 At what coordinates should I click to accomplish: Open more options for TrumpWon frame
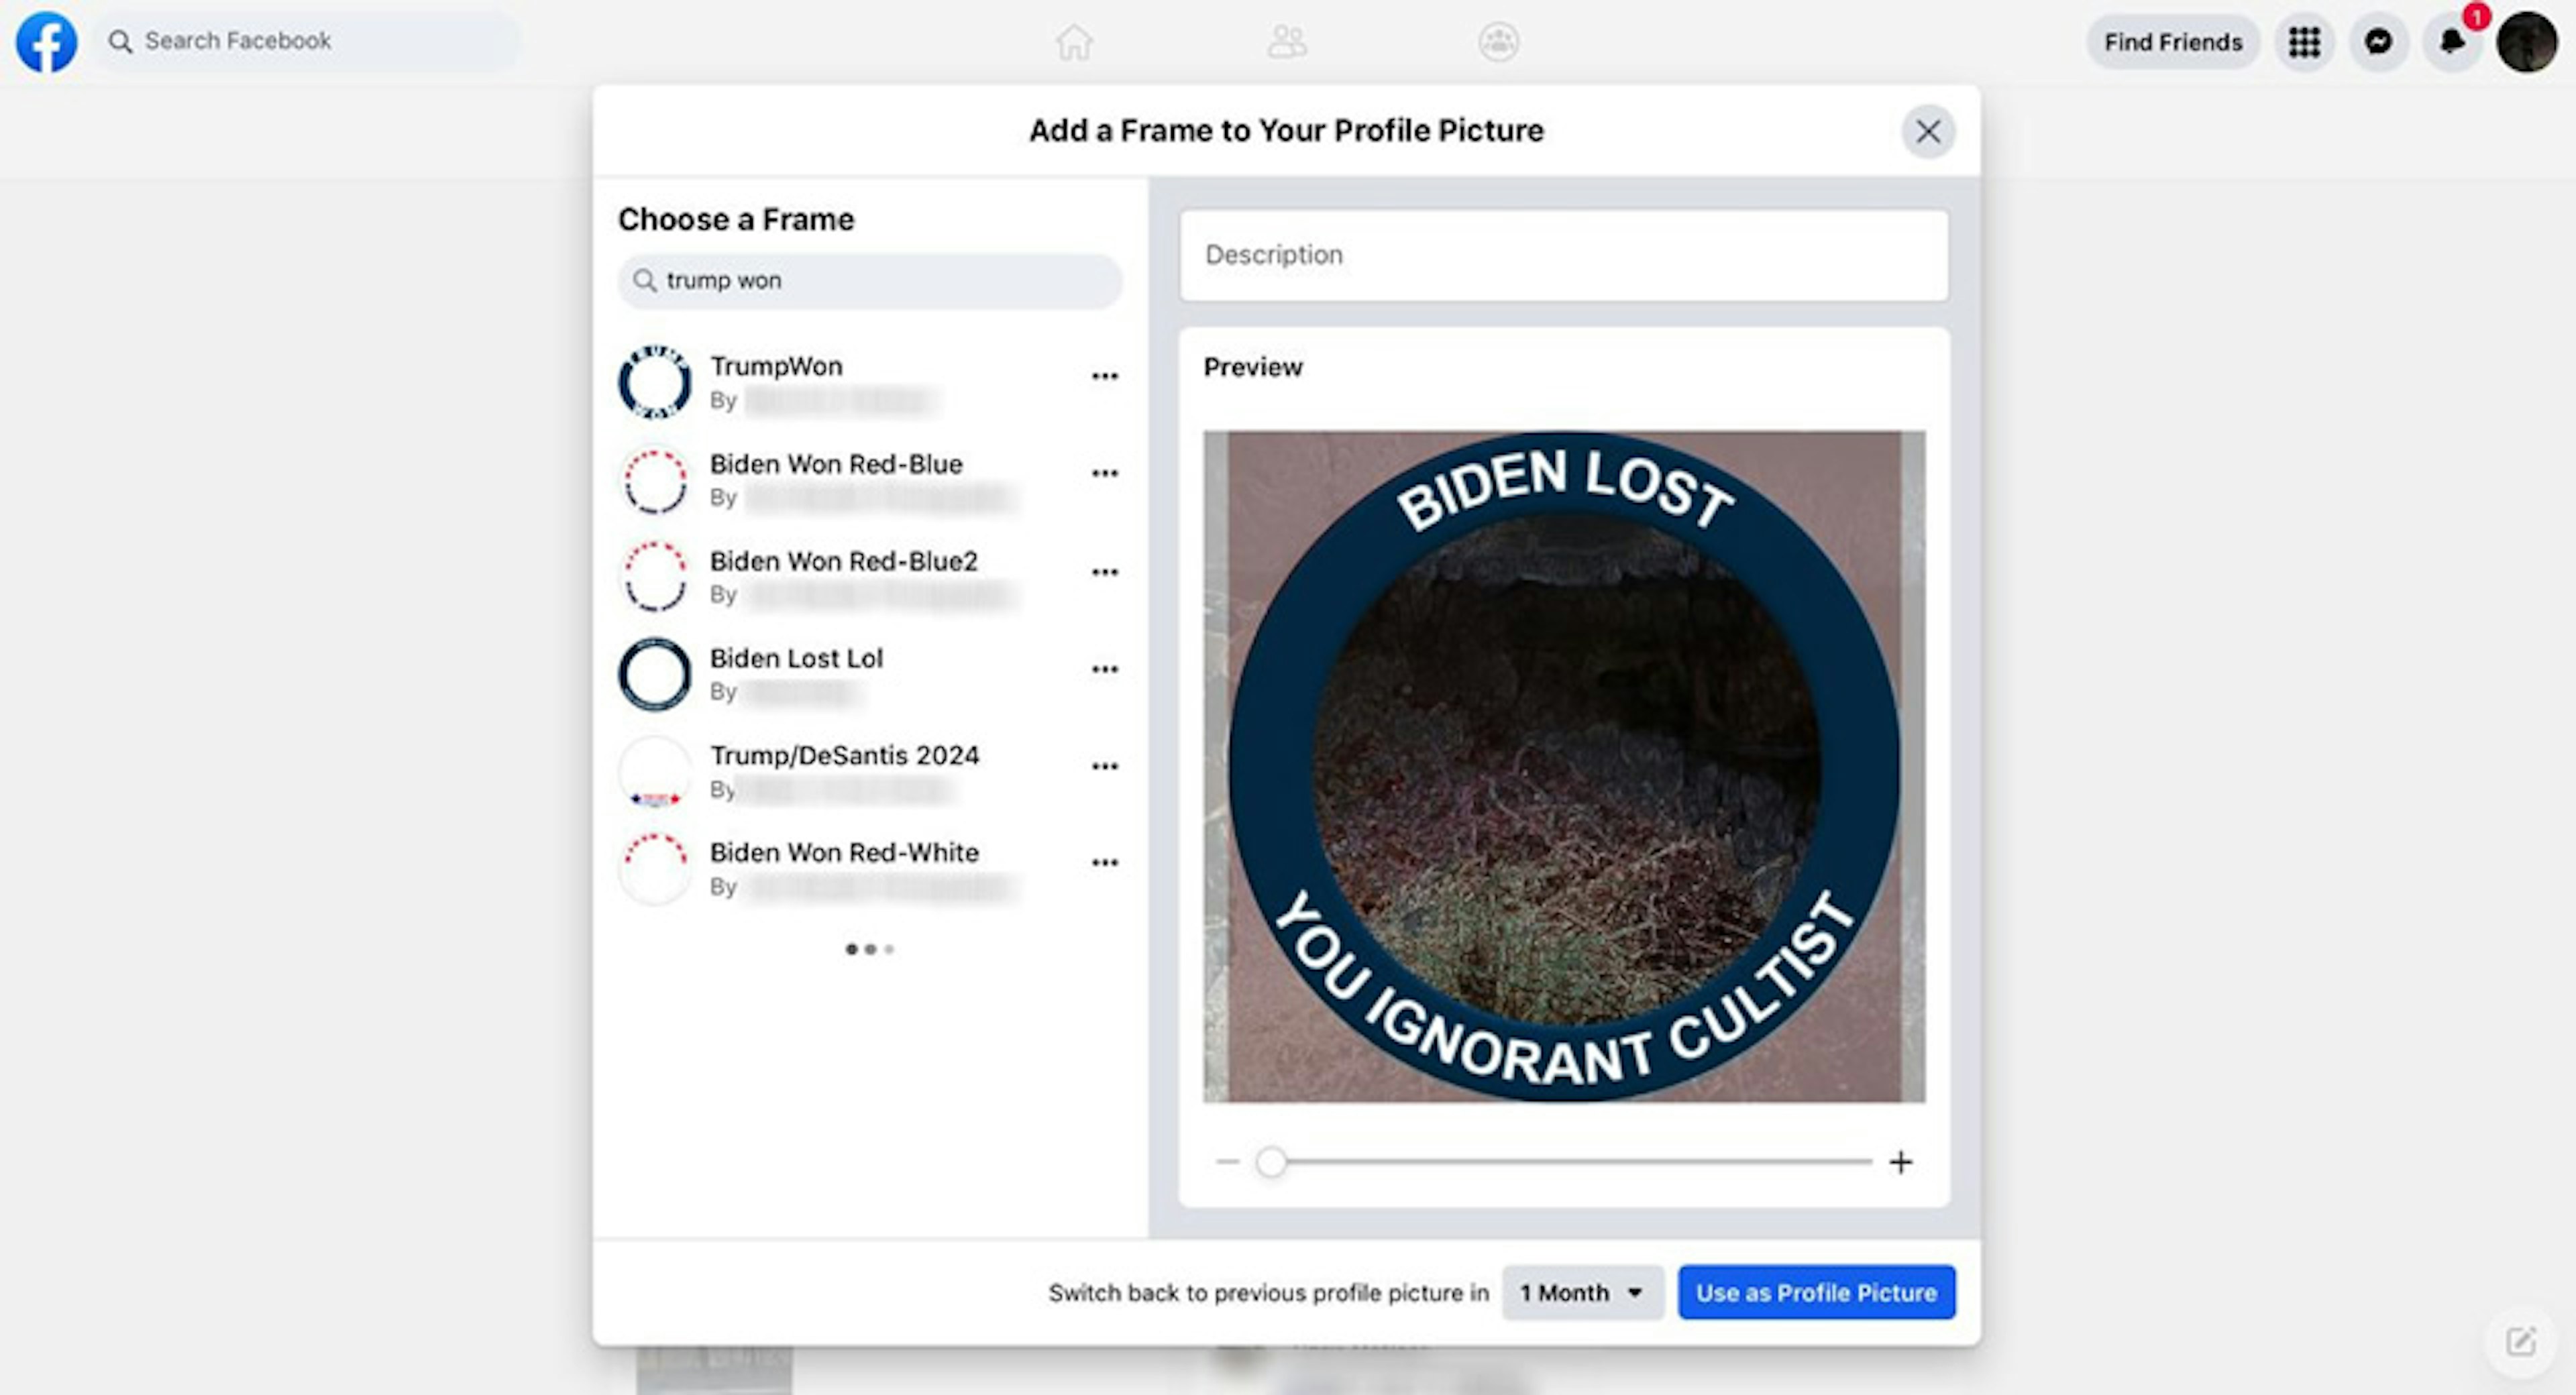pyautogui.click(x=1105, y=377)
